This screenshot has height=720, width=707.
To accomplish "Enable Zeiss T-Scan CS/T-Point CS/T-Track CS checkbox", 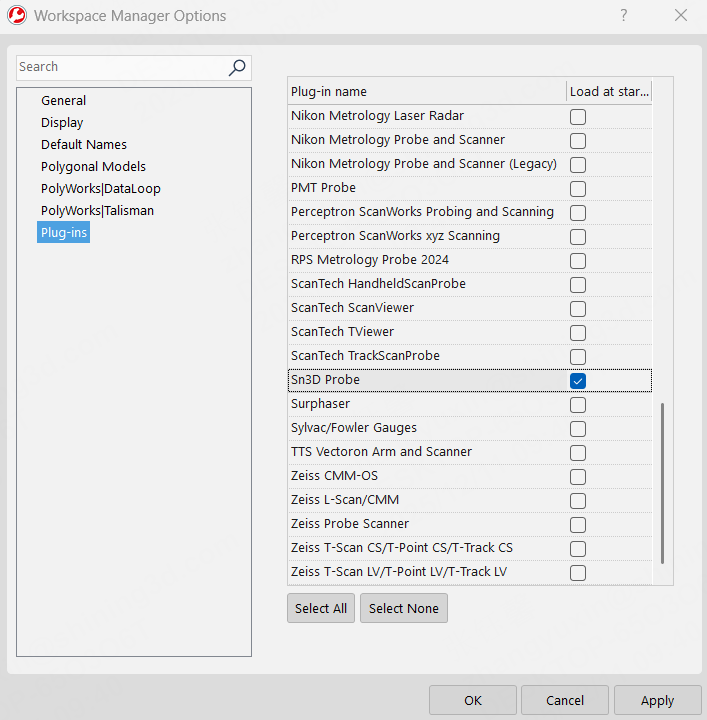I will (x=578, y=548).
